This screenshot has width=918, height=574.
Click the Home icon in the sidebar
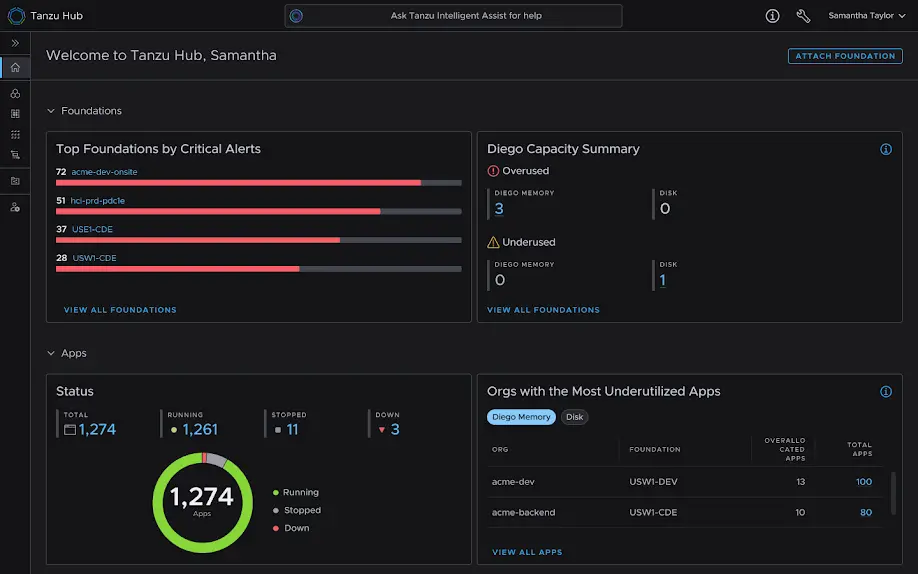coord(15,68)
